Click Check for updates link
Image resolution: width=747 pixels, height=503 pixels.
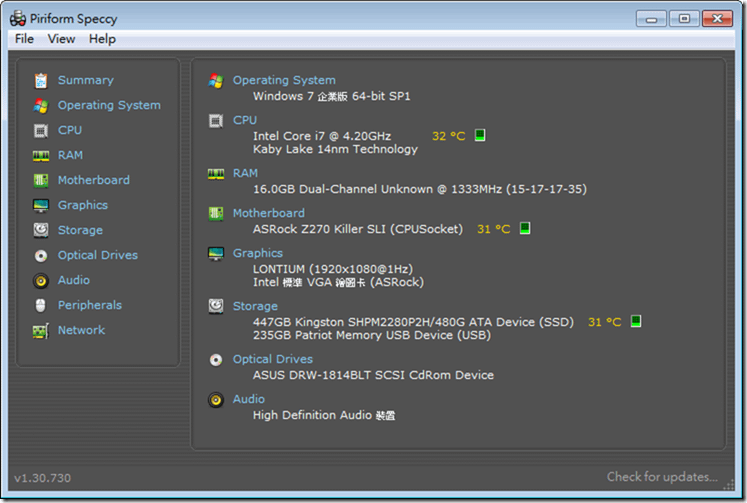click(x=662, y=477)
